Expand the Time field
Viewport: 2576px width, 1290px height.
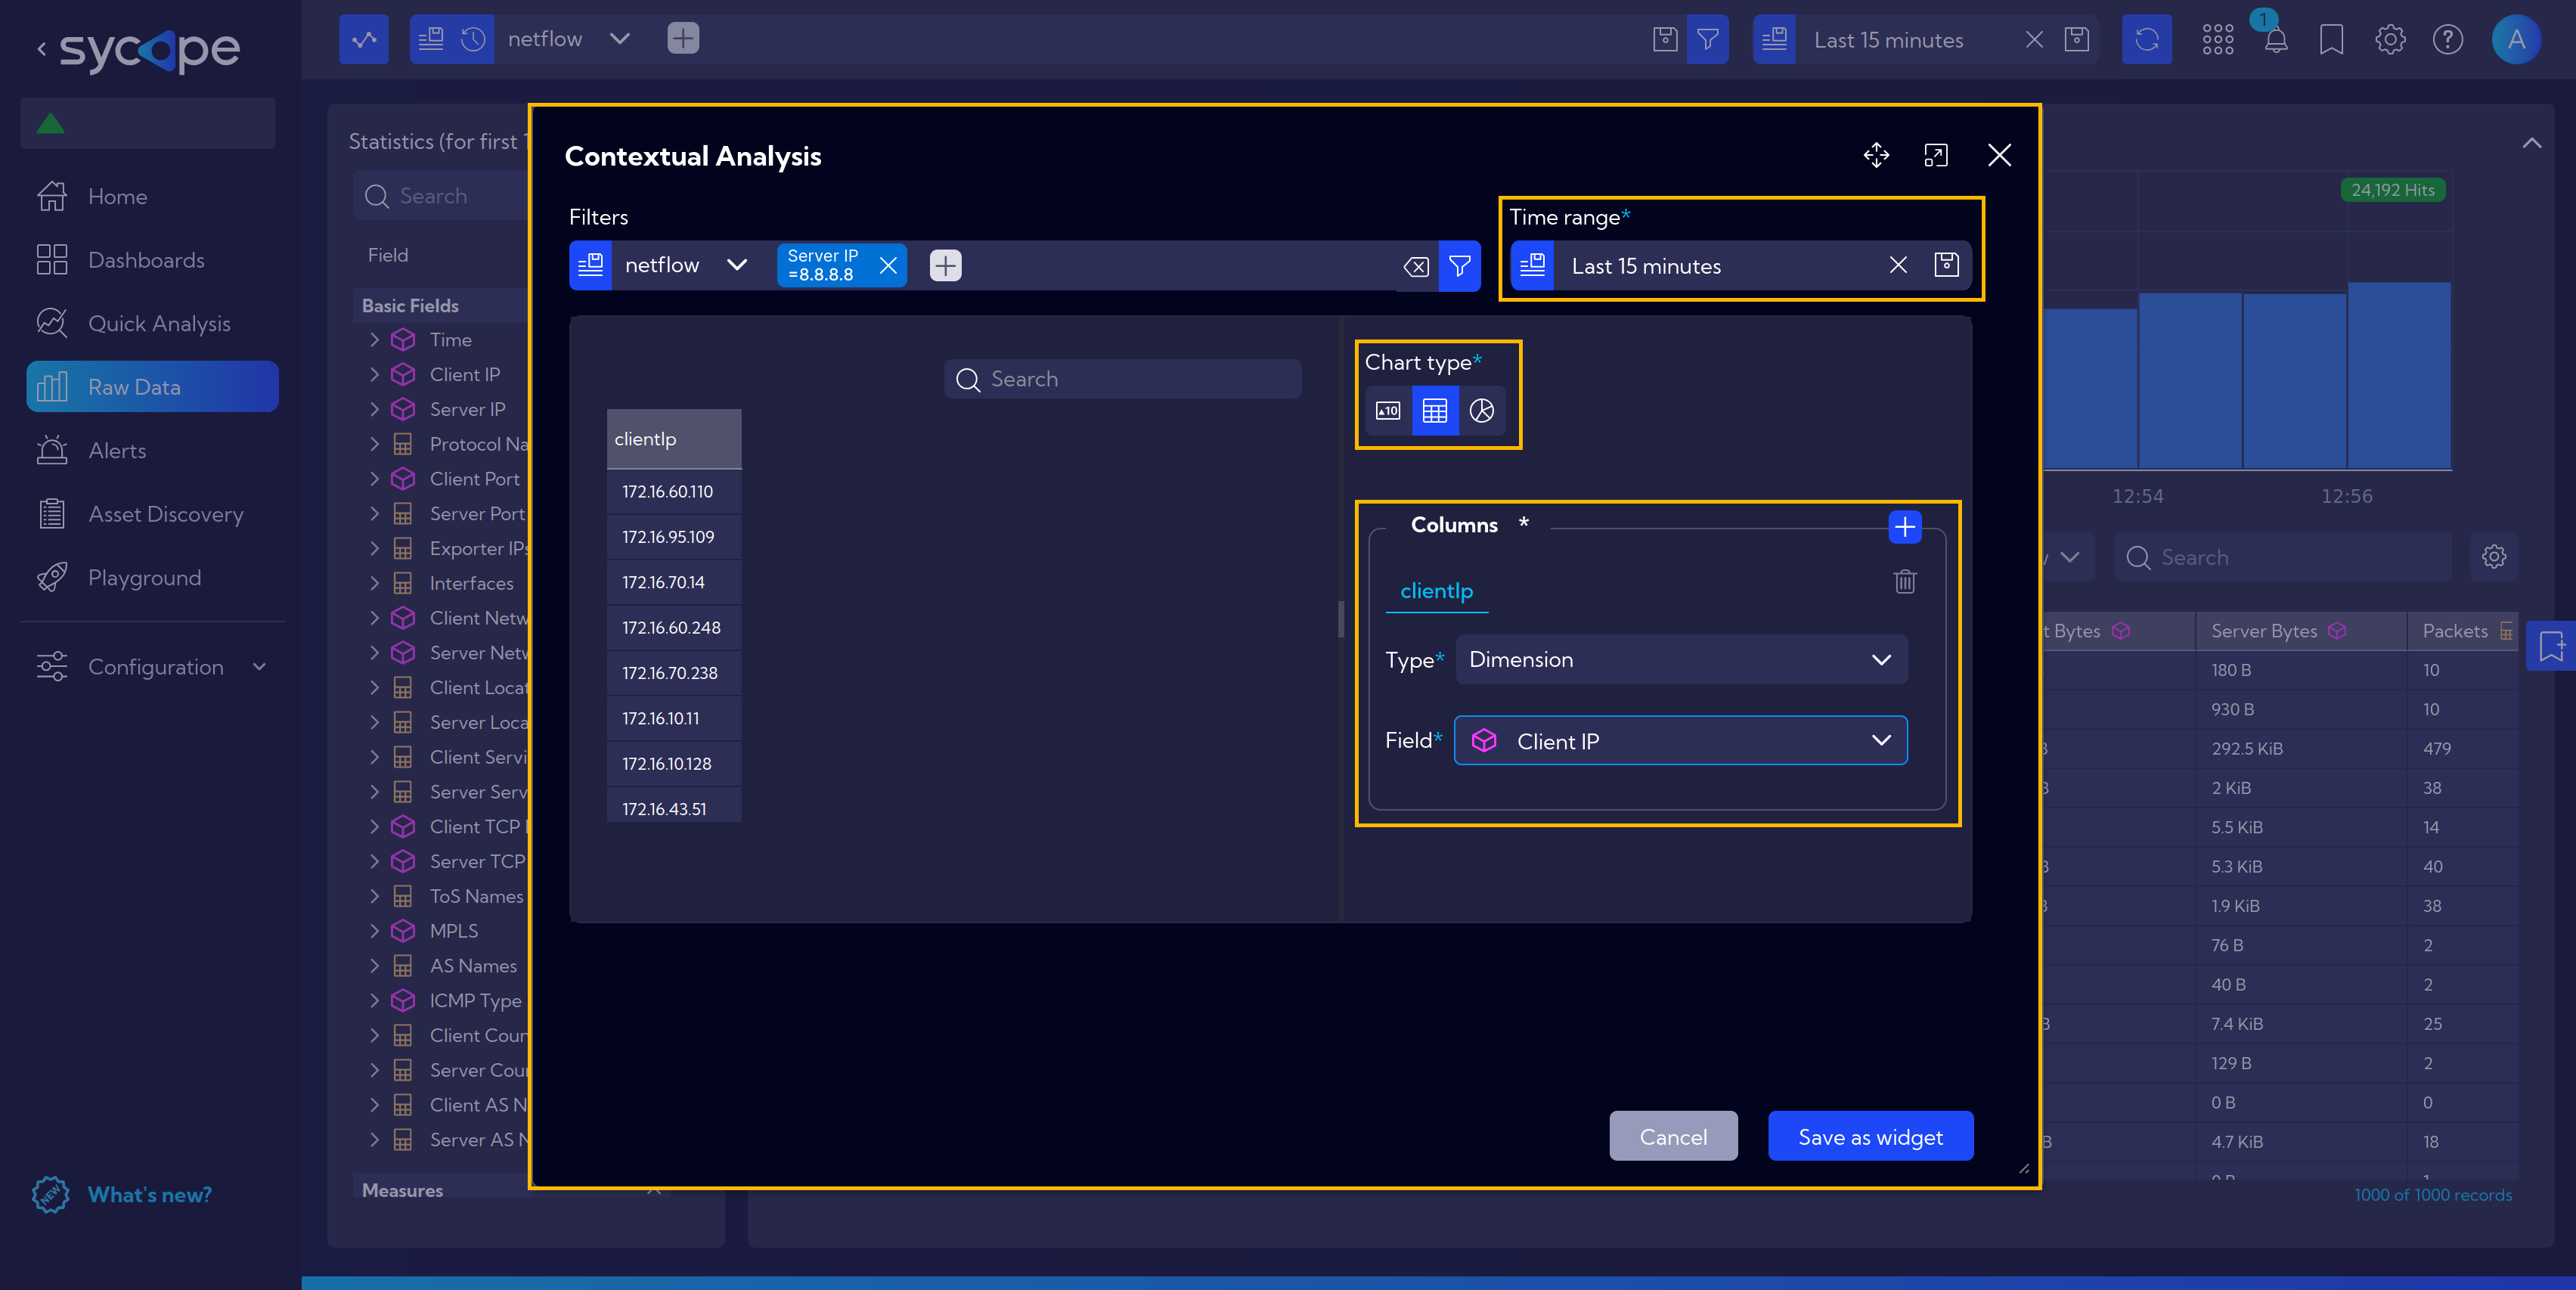374,340
